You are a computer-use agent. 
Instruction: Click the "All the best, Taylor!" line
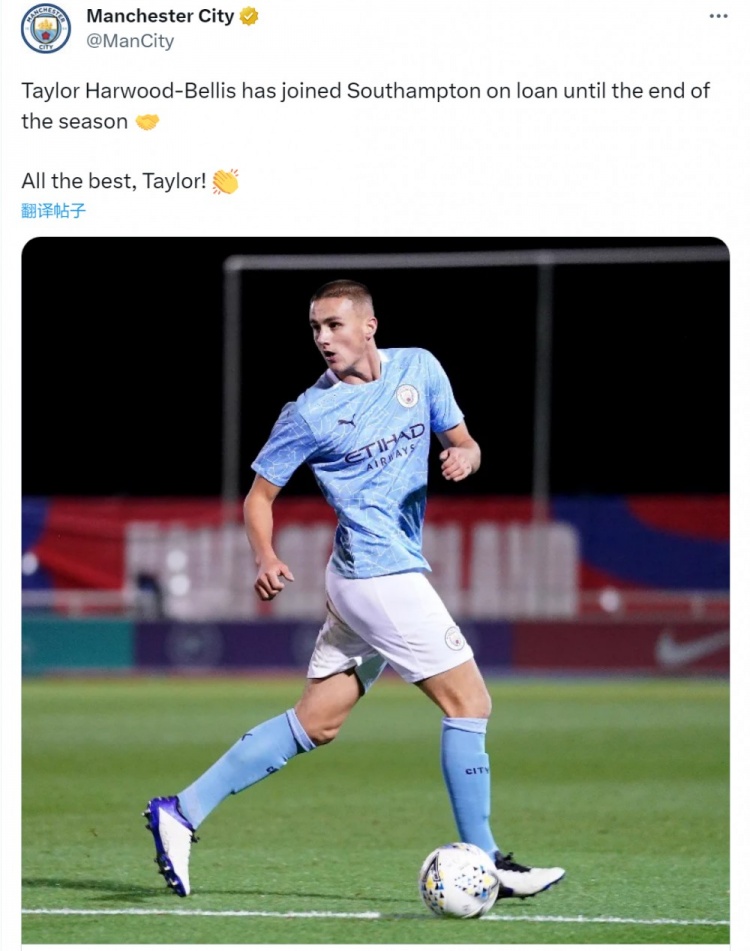click(114, 182)
